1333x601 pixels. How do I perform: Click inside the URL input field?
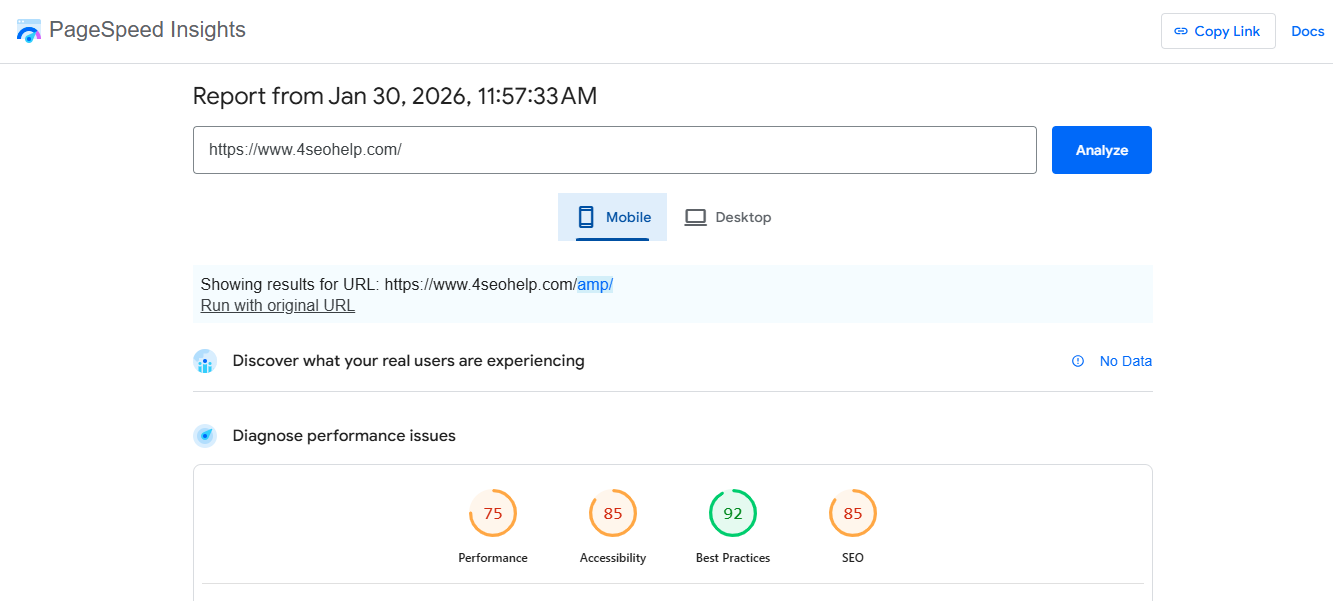tap(615, 150)
